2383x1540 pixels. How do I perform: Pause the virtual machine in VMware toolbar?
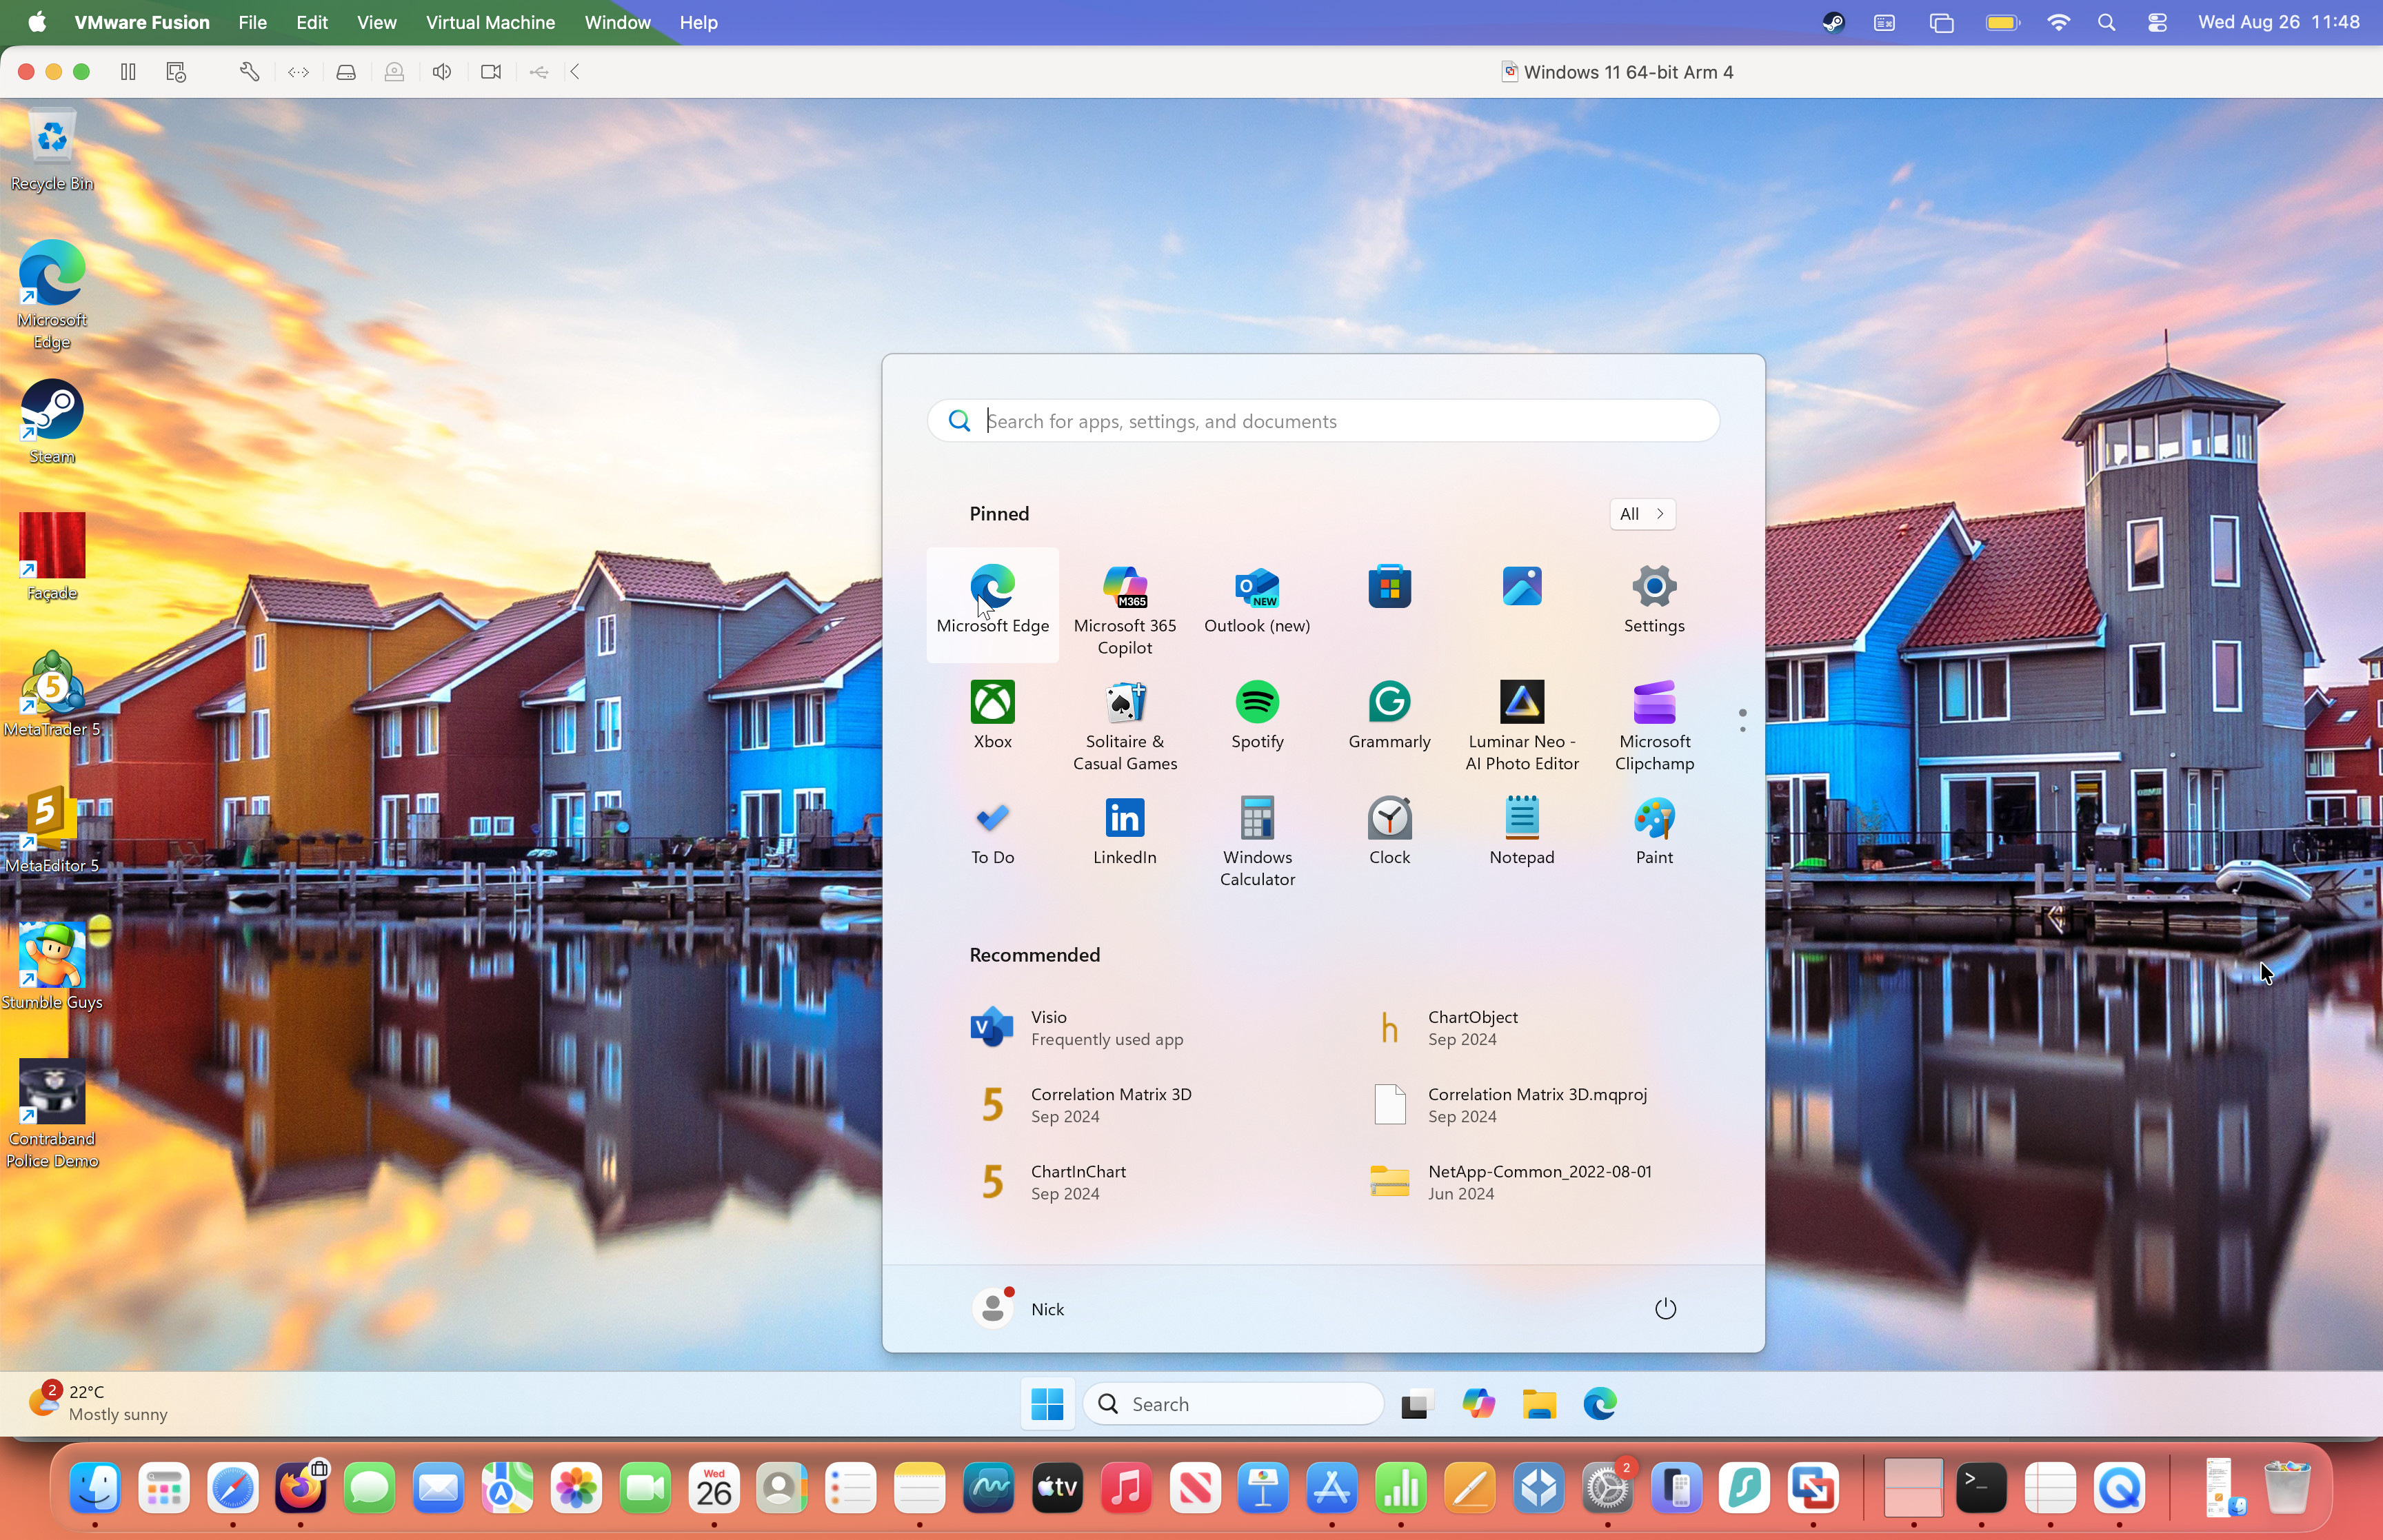pyautogui.click(x=128, y=72)
